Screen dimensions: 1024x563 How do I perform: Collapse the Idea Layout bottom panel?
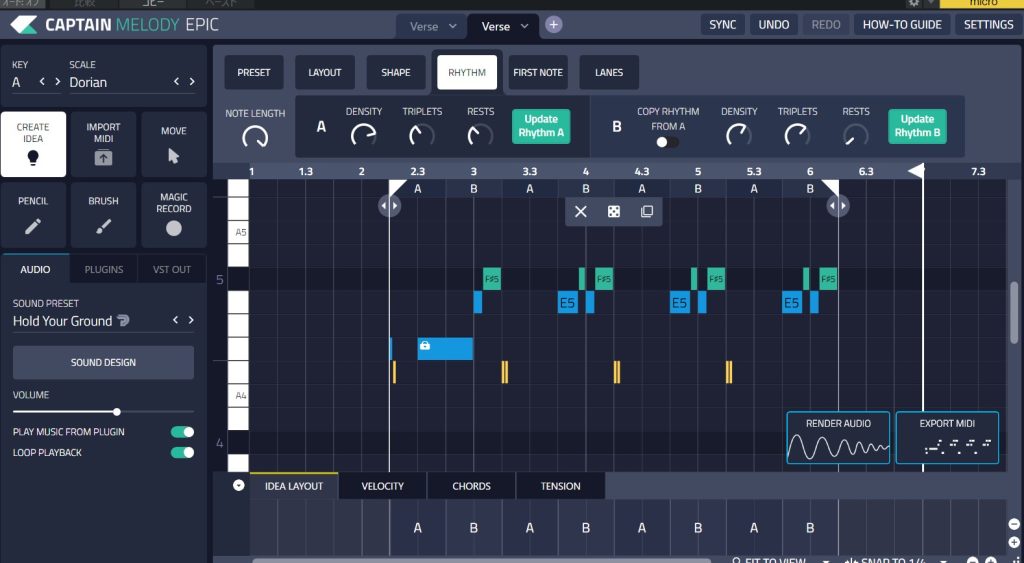(x=238, y=486)
